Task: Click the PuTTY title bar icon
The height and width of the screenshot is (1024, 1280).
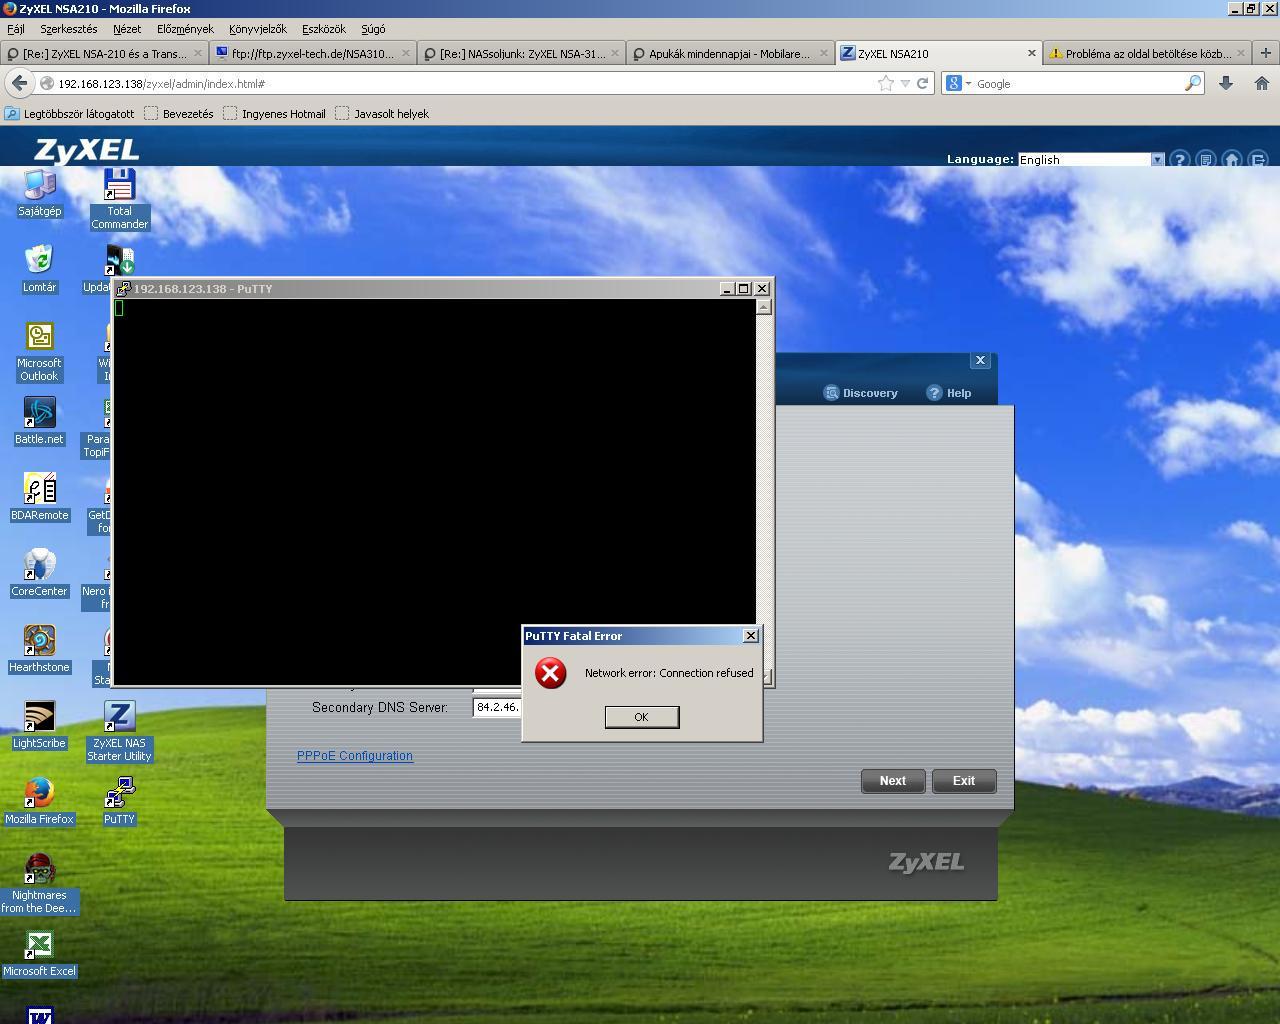Action: 124,288
